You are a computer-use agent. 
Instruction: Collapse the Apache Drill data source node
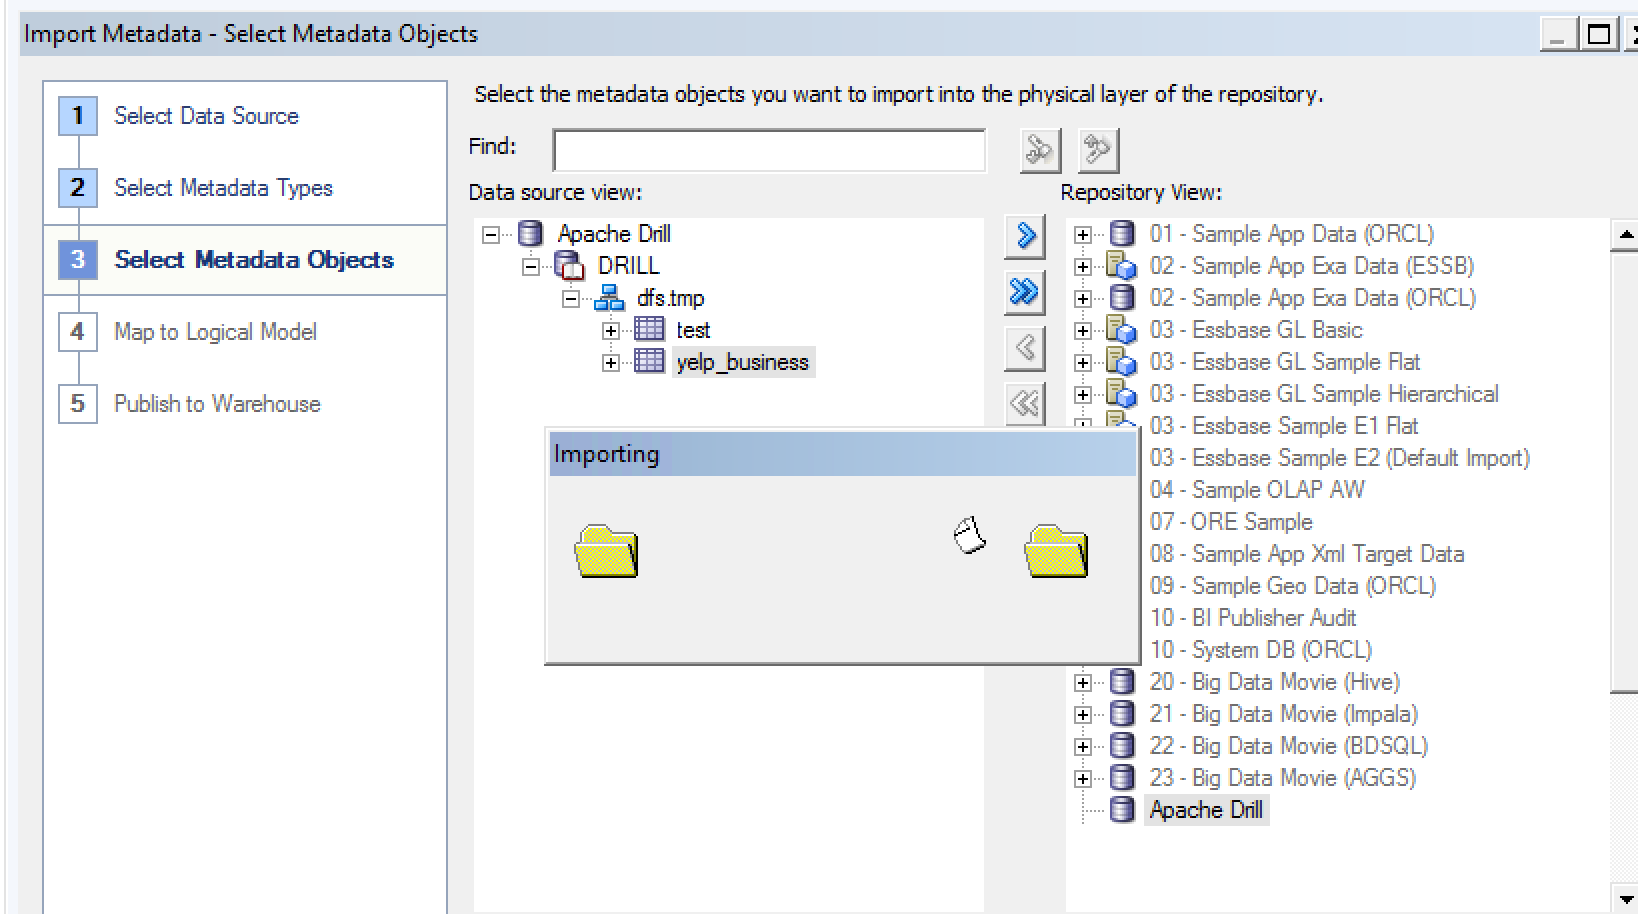tap(491, 235)
